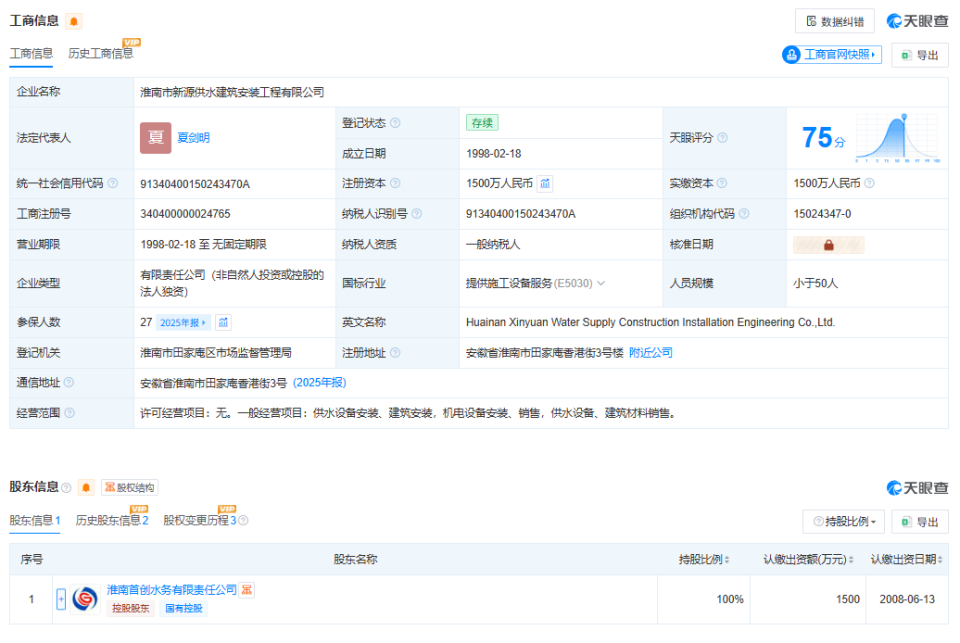Select the English company name text
This screenshot has width=960, height=643.
650,322
